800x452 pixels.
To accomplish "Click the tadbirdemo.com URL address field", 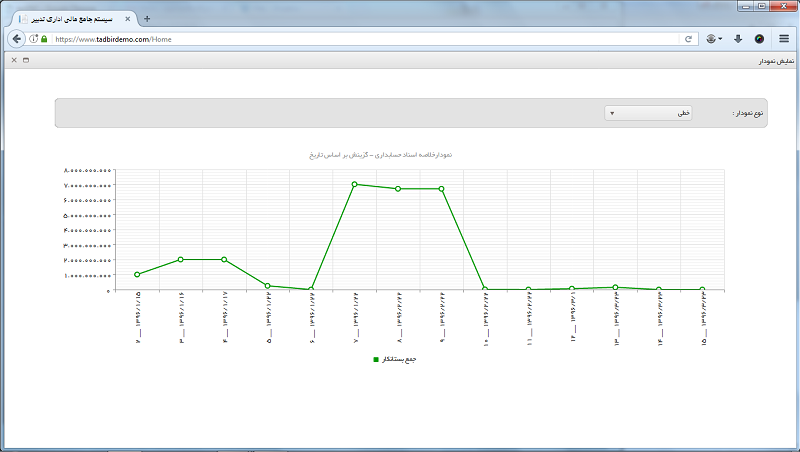I will (360, 39).
